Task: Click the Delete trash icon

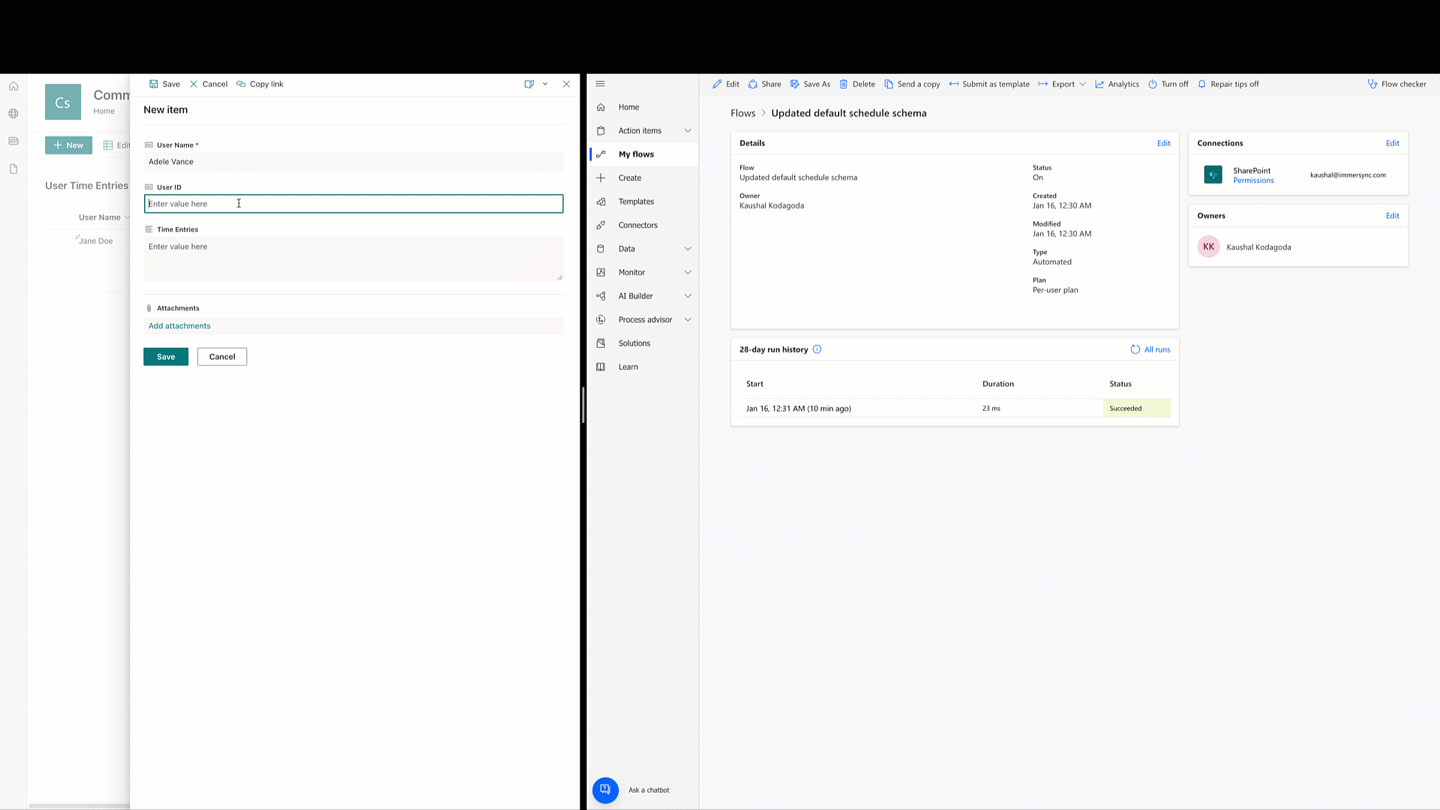Action: tap(844, 84)
